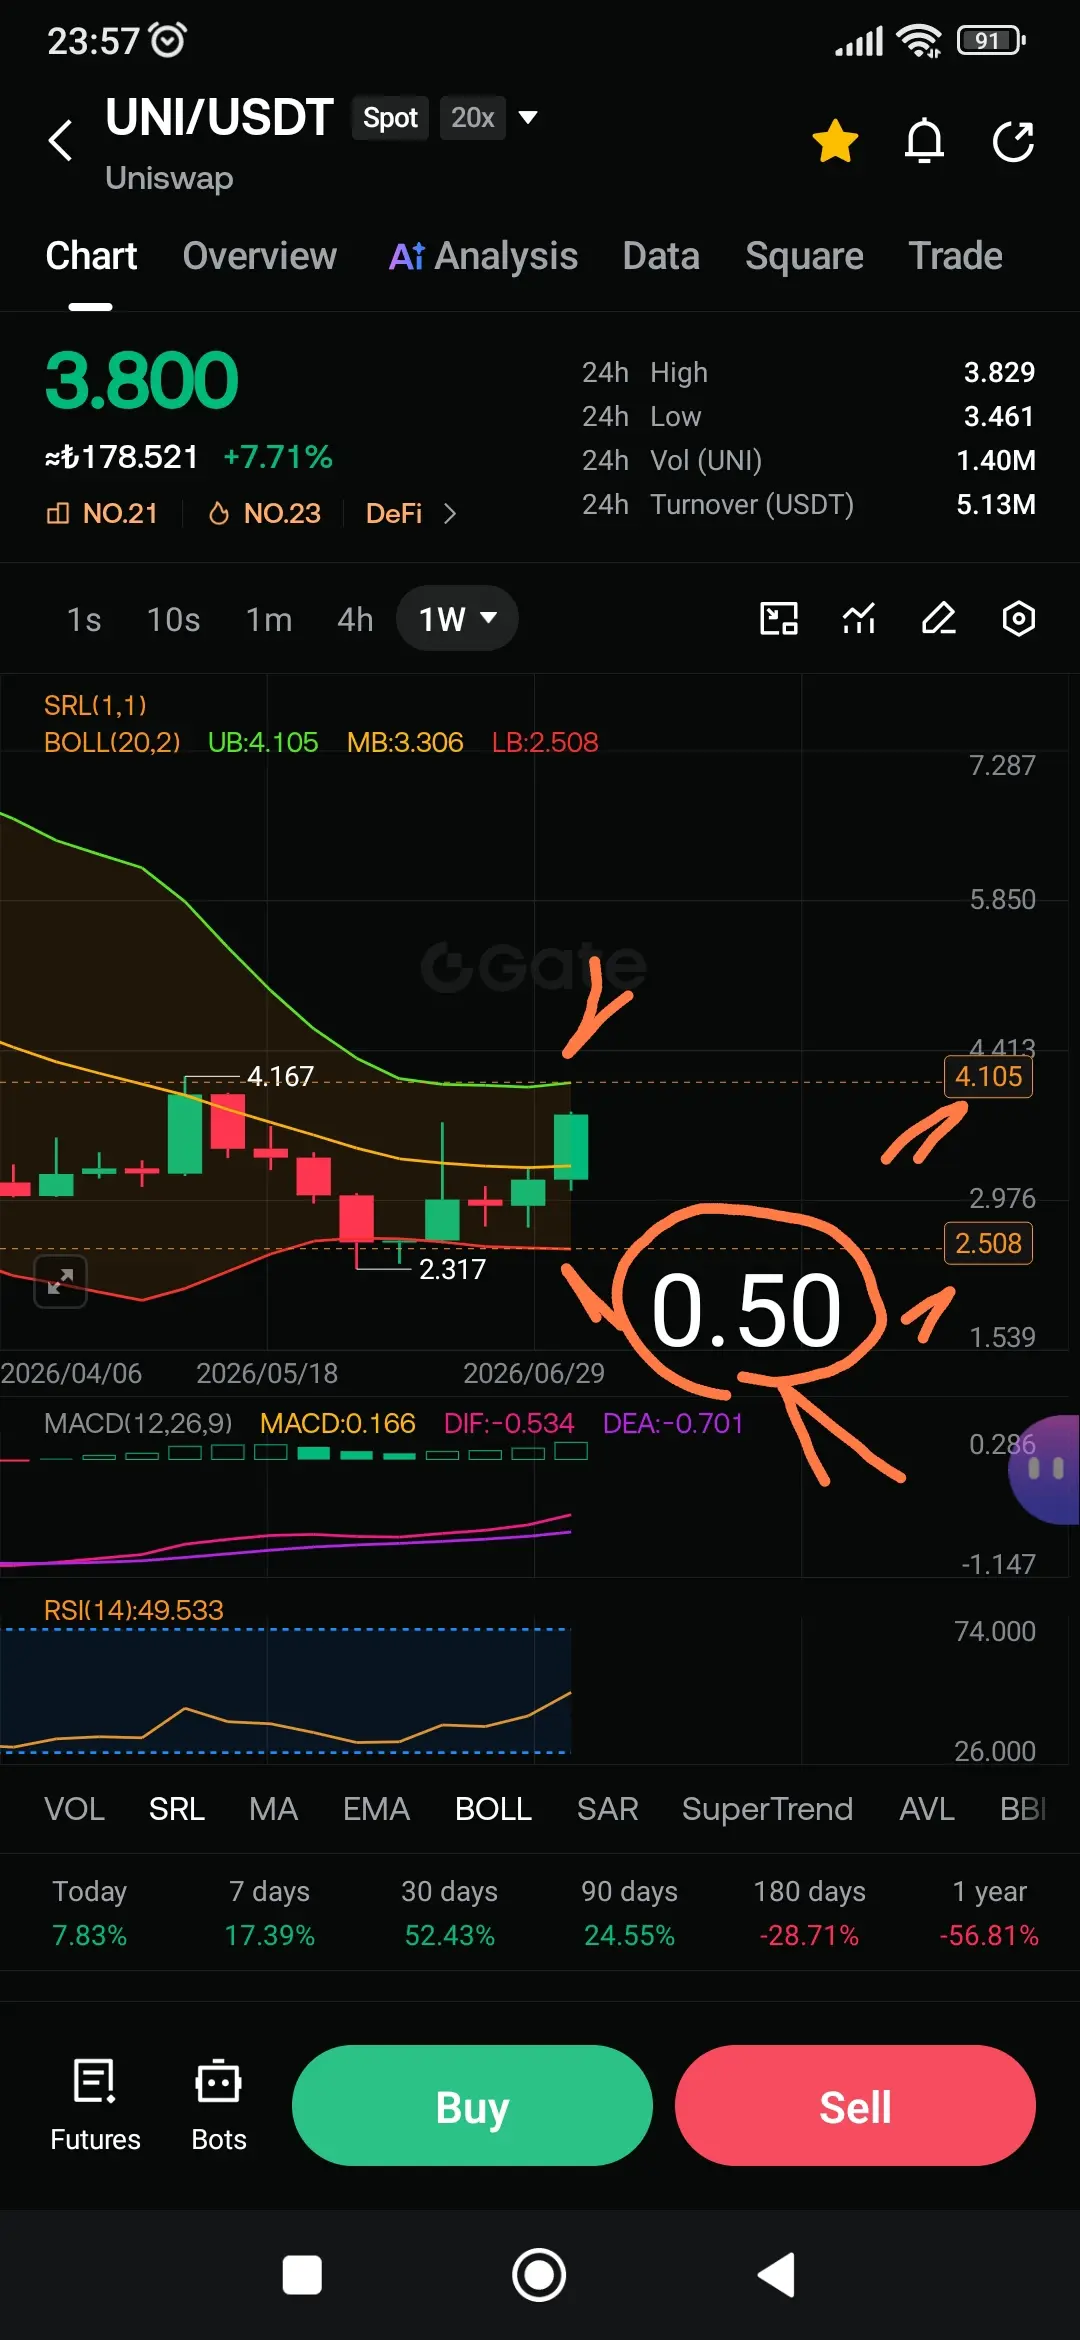
Task: Switch to the Chart tab
Action: coord(91,256)
